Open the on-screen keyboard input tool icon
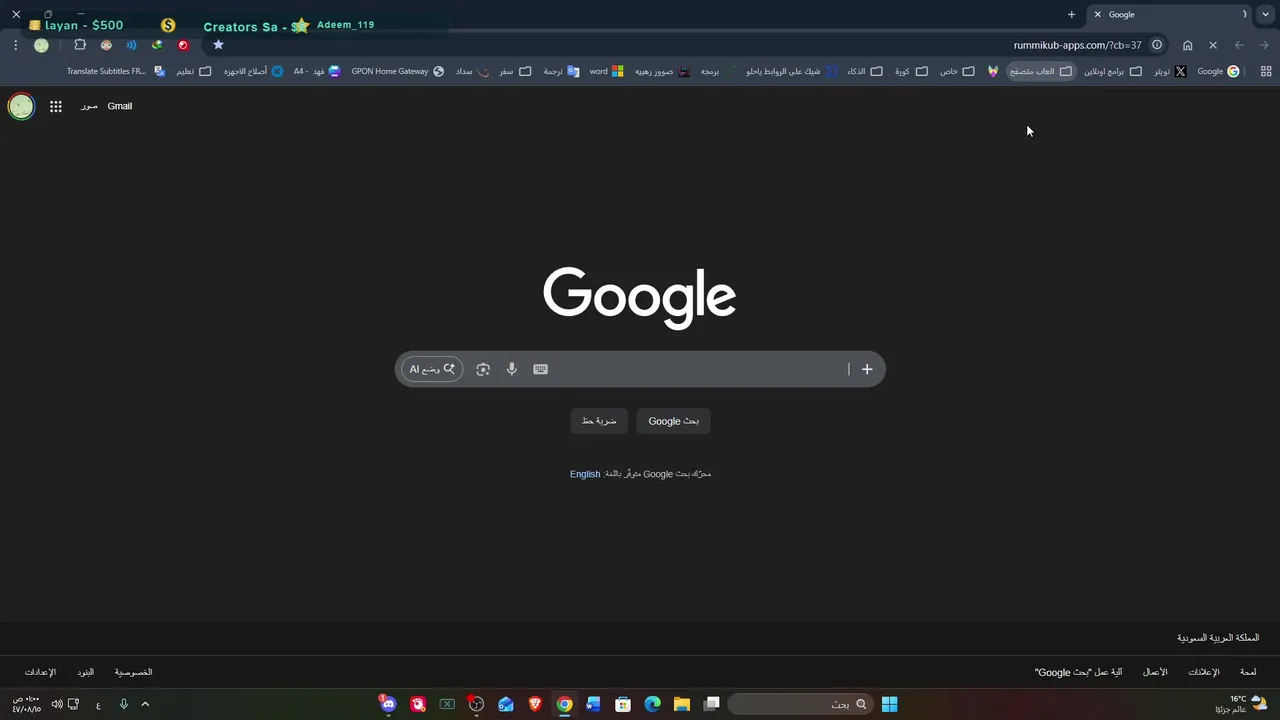1280x720 pixels. [541, 369]
